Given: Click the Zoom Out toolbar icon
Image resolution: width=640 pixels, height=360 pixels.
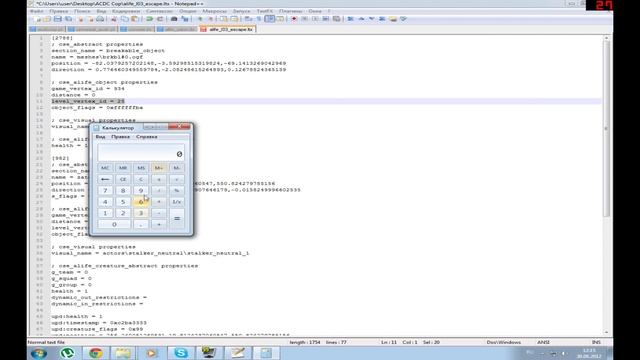Looking at the screenshot, I should tap(211, 19).
